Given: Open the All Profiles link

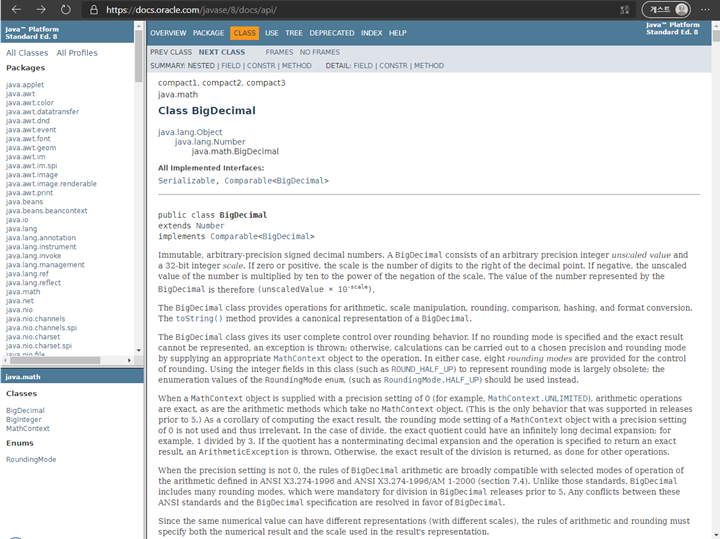Looking at the screenshot, I should point(77,53).
